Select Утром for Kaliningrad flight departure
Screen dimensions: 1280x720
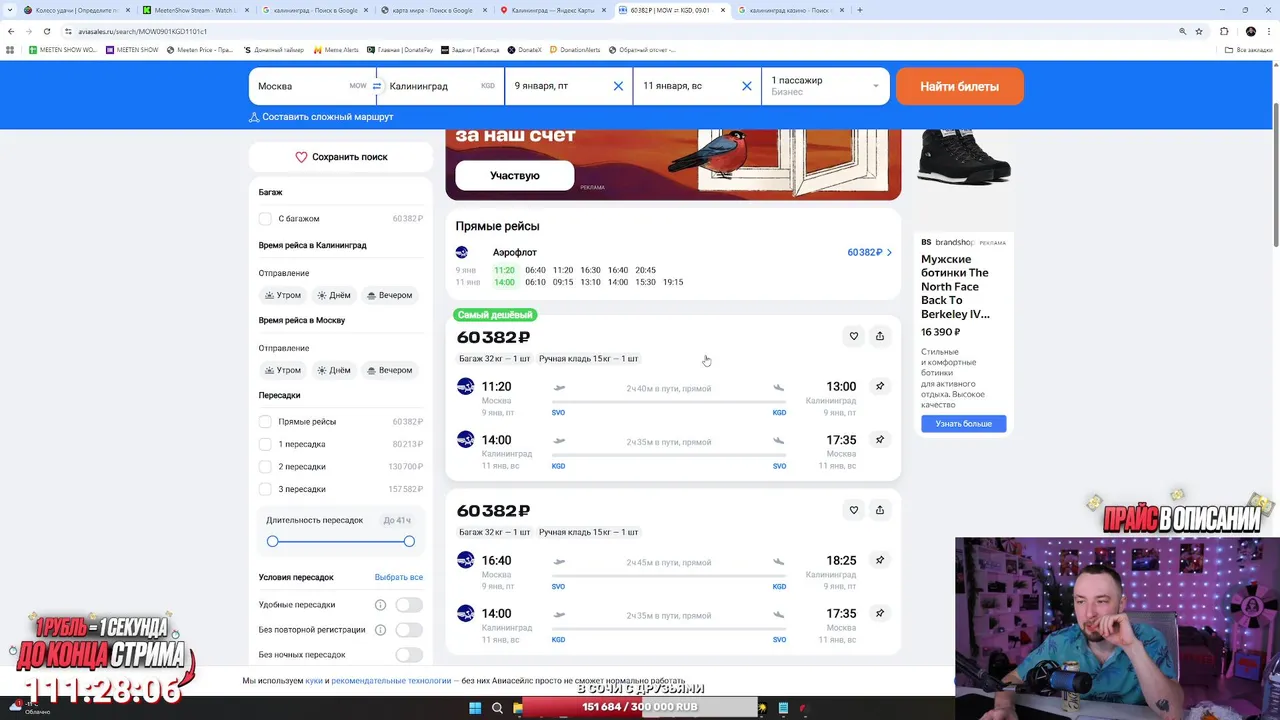tap(283, 295)
